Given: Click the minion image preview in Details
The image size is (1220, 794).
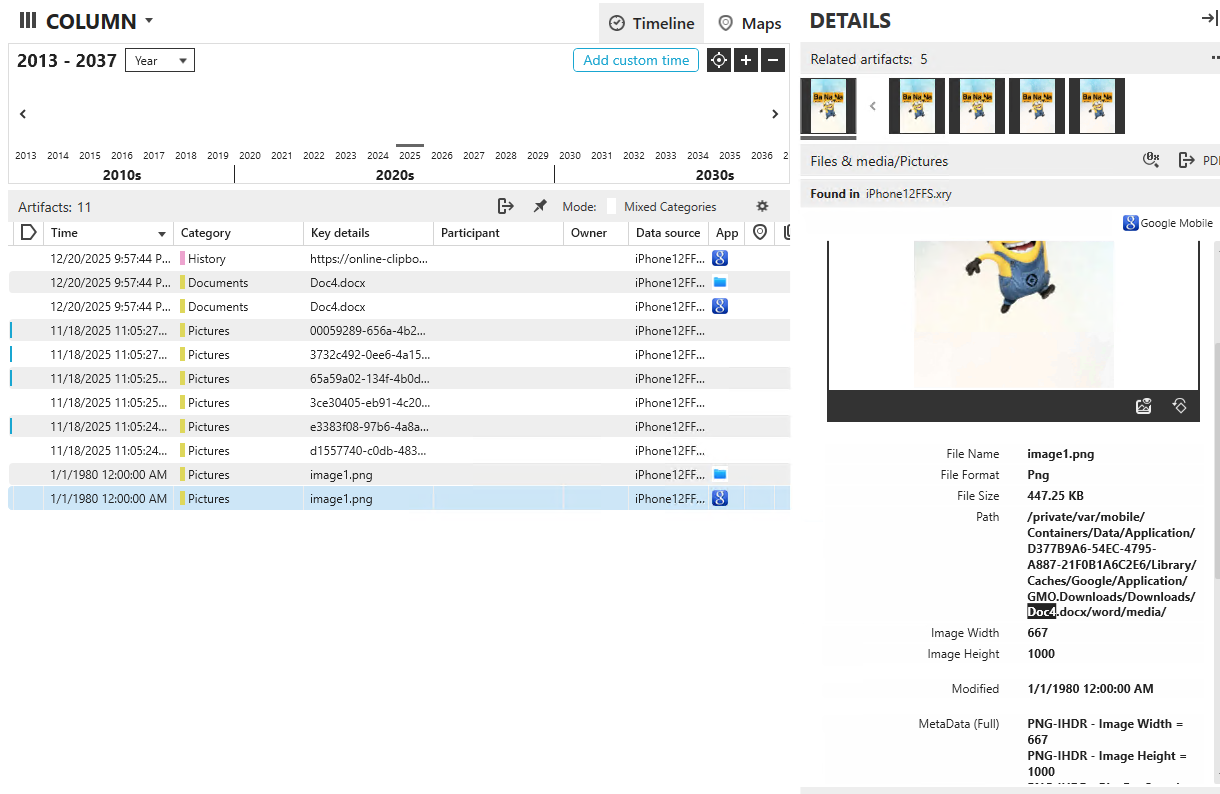Looking at the screenshot, I should coord(1013,314).
